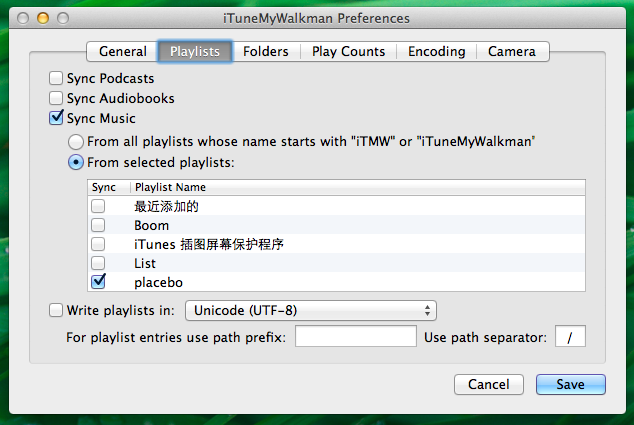Tick the Sync Audiobooks checkbox
The height and width of the screenshot is (425, 634).
57,98
